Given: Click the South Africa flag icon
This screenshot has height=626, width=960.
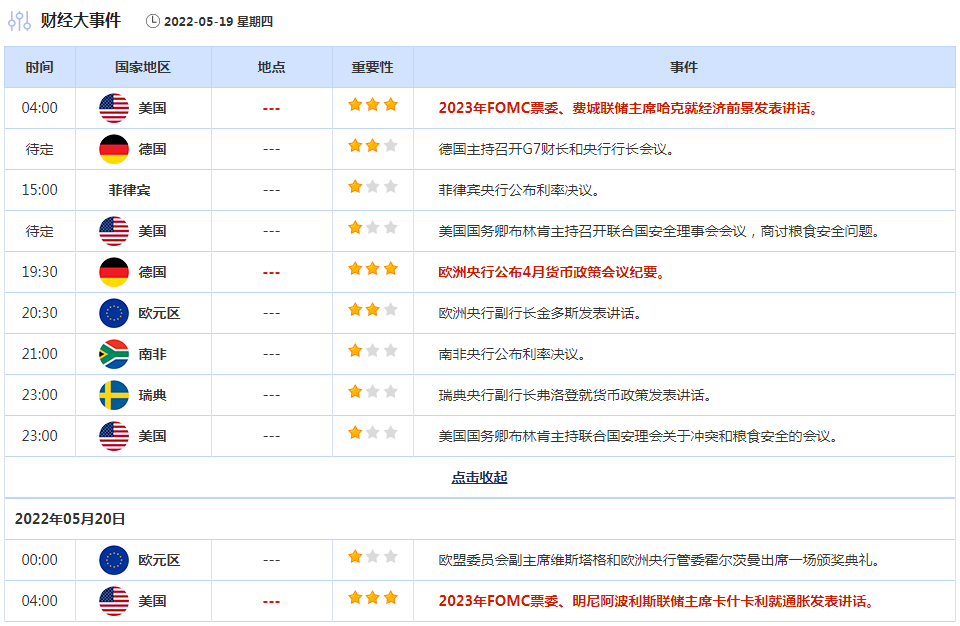Looking at the screenshot, I should pos(114,354).
